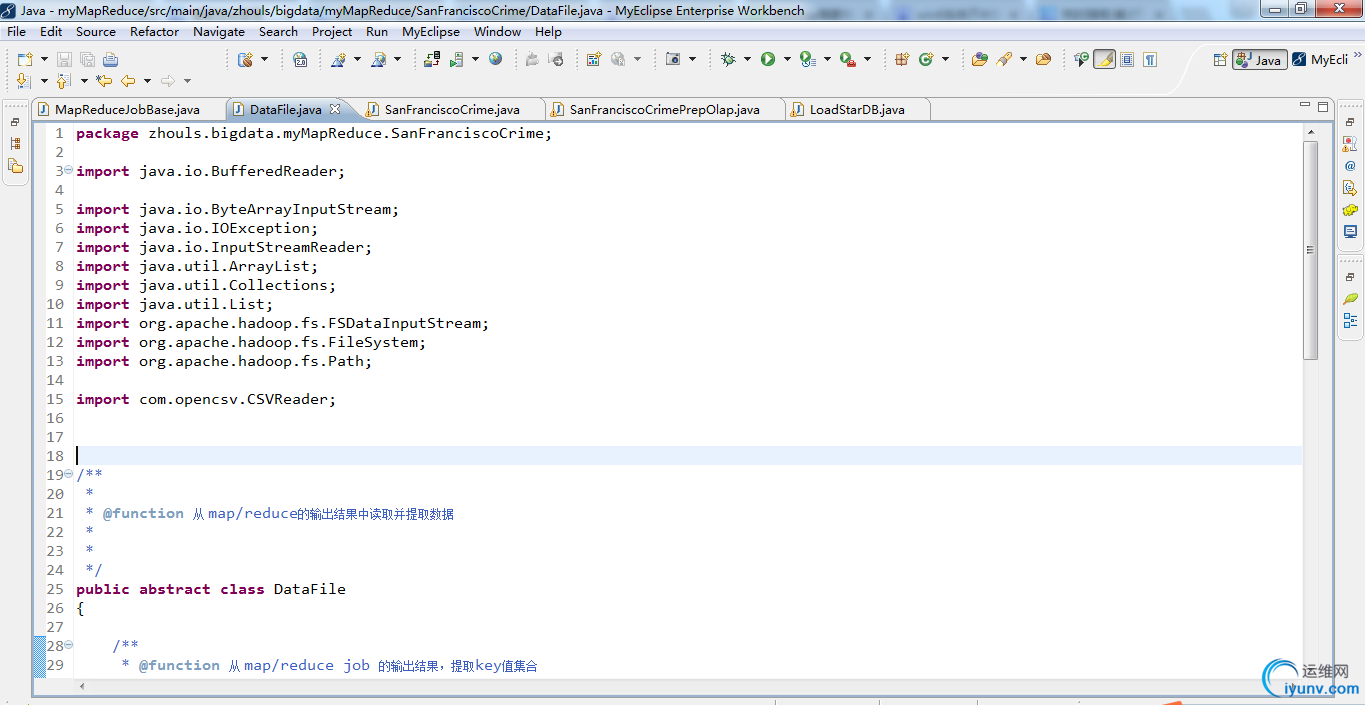Toggle Show Whitespace Characters button
Image resolution: width=1365 pixels, height=705 pixels.
point(1150,59)
